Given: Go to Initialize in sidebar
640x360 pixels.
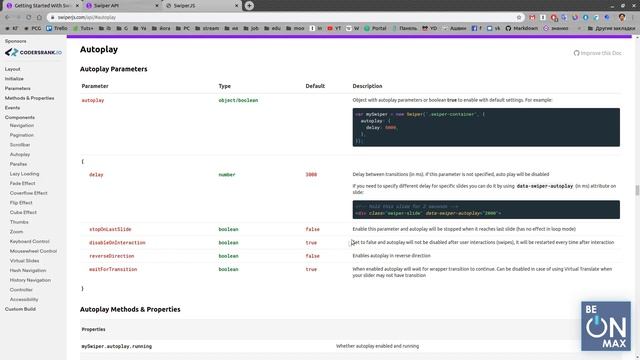Looking at the screenshot, I should point(14,79).
